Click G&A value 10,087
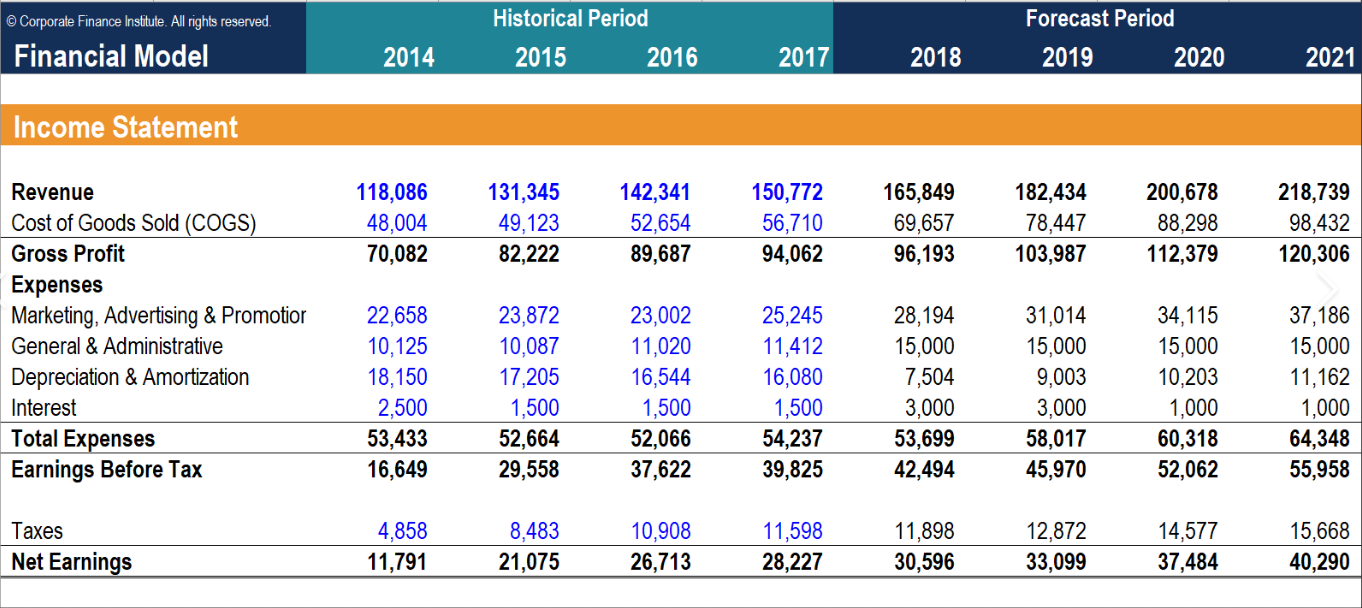This screenshot has height=608, width=1362. [529, 347]
